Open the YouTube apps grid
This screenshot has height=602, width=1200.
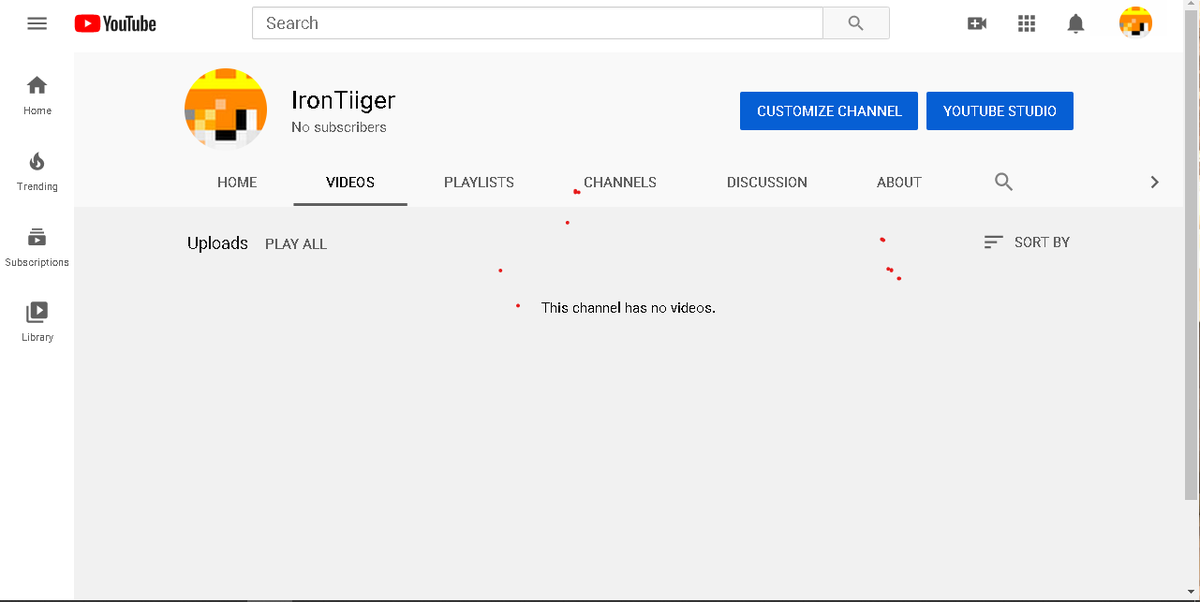tap(1026, 23)
